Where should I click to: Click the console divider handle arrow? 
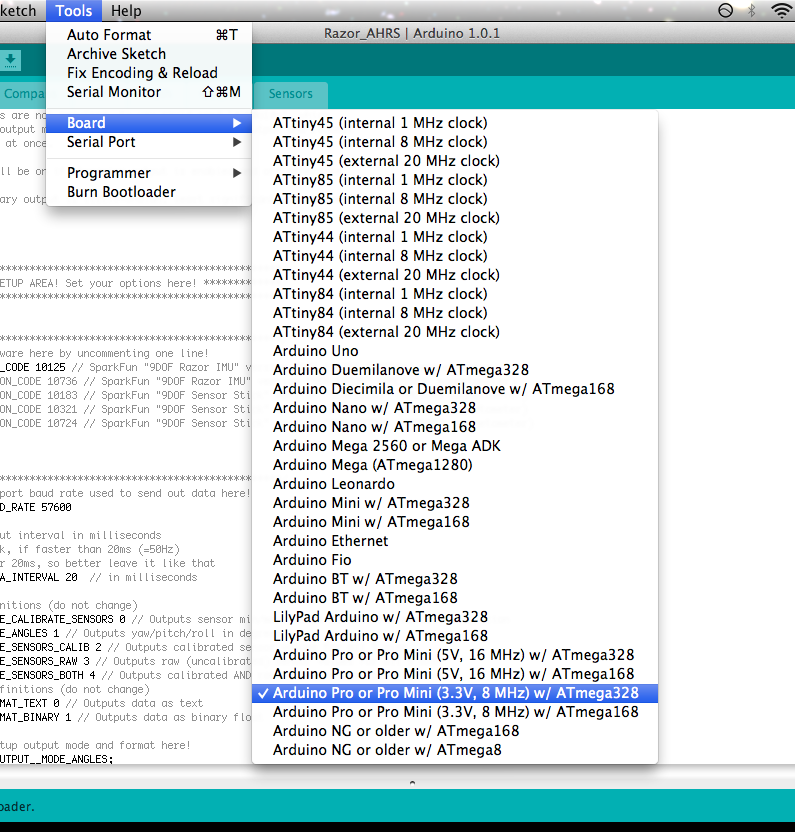(x=412, y=783)
